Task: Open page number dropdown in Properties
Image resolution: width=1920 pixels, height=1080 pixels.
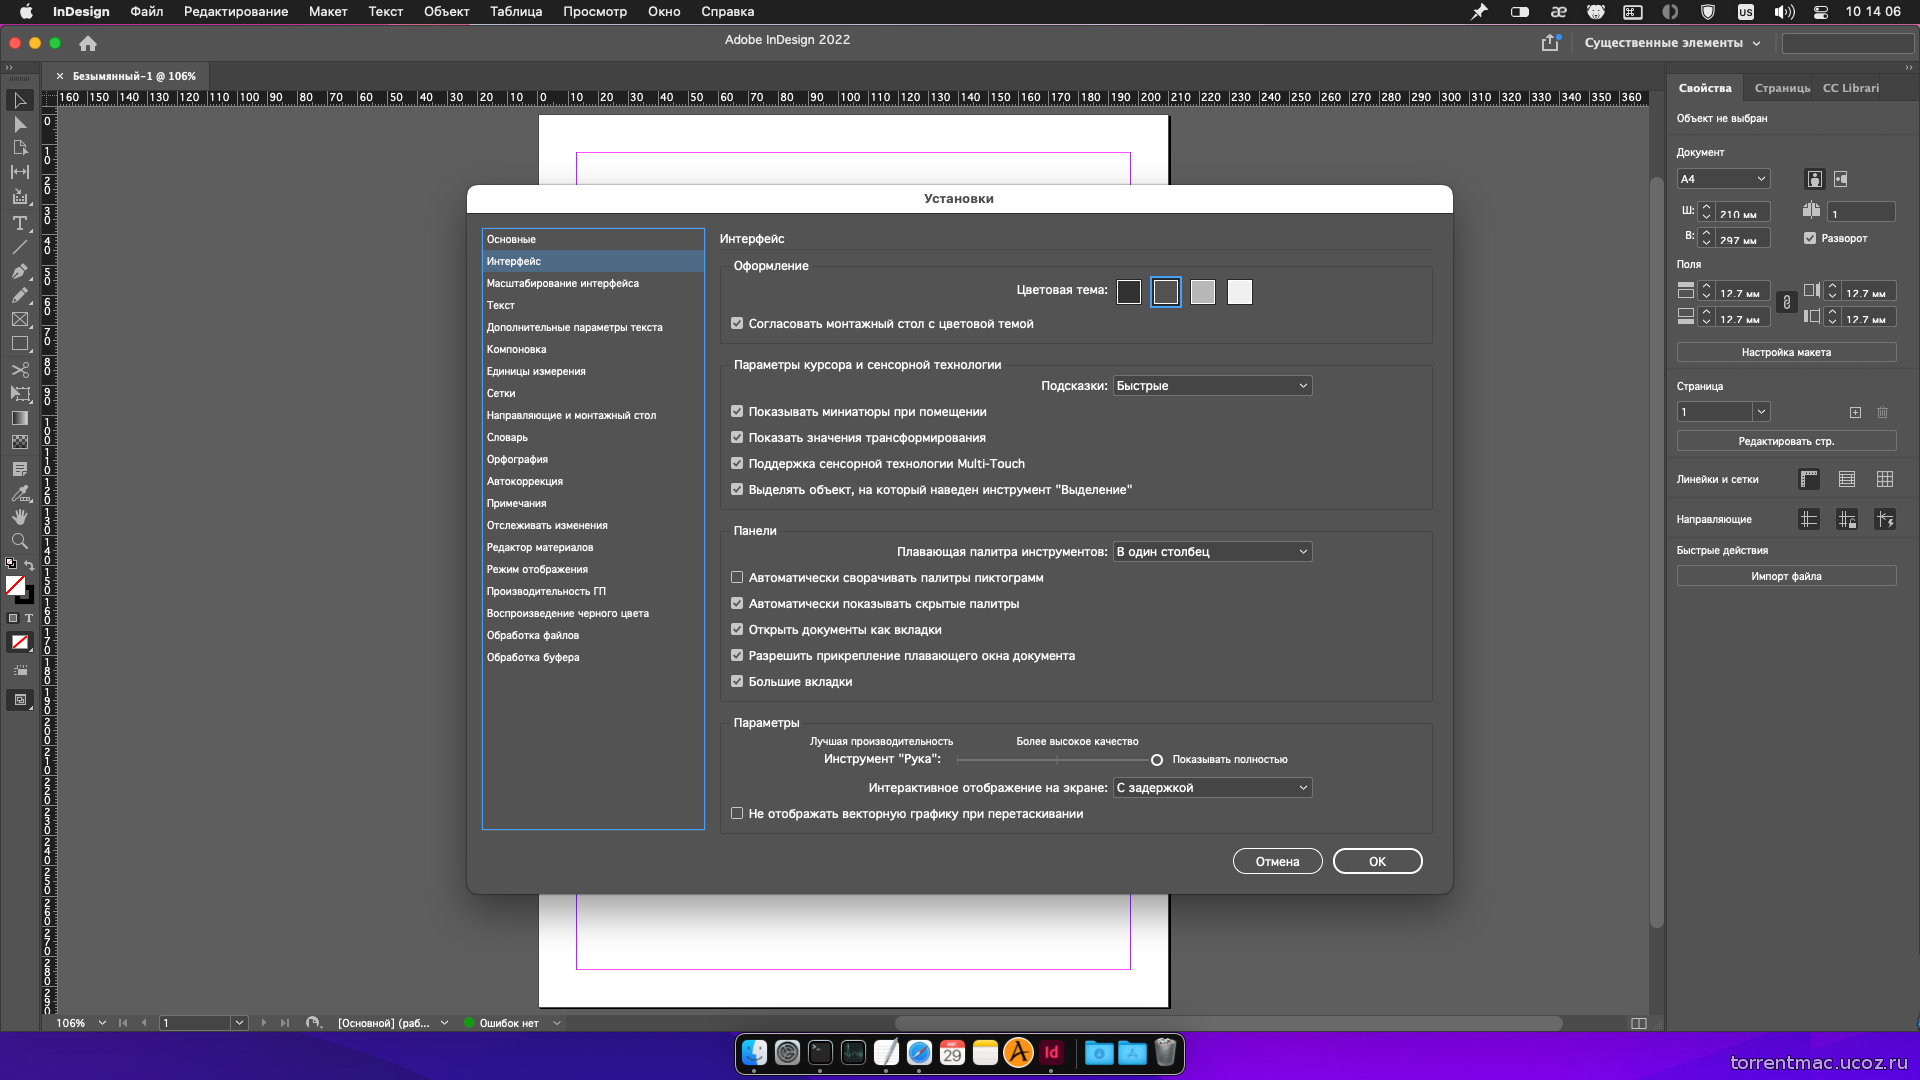Action: coord(1761,412)
